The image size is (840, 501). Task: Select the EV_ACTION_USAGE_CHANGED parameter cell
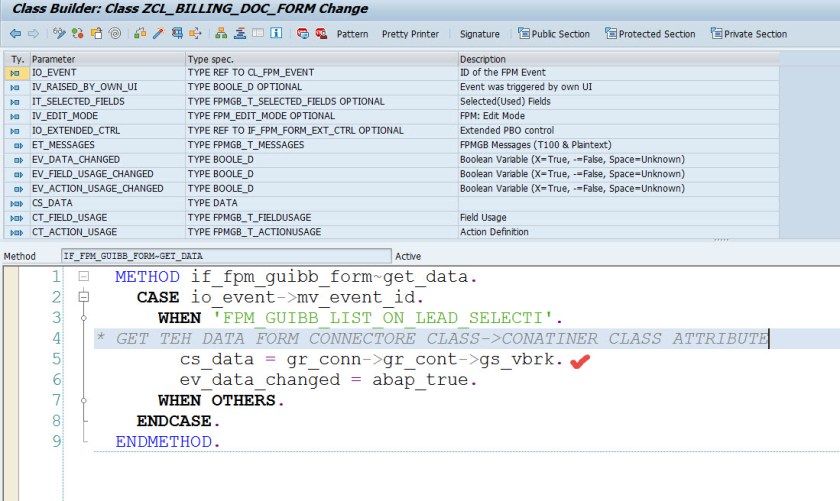(108, 189)
